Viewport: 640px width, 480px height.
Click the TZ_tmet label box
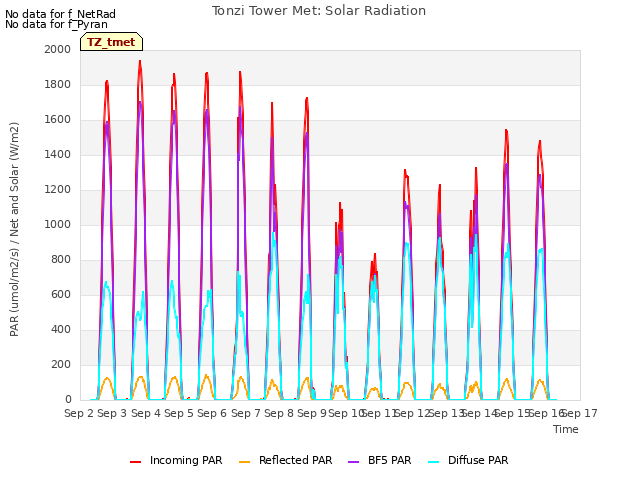111,42
